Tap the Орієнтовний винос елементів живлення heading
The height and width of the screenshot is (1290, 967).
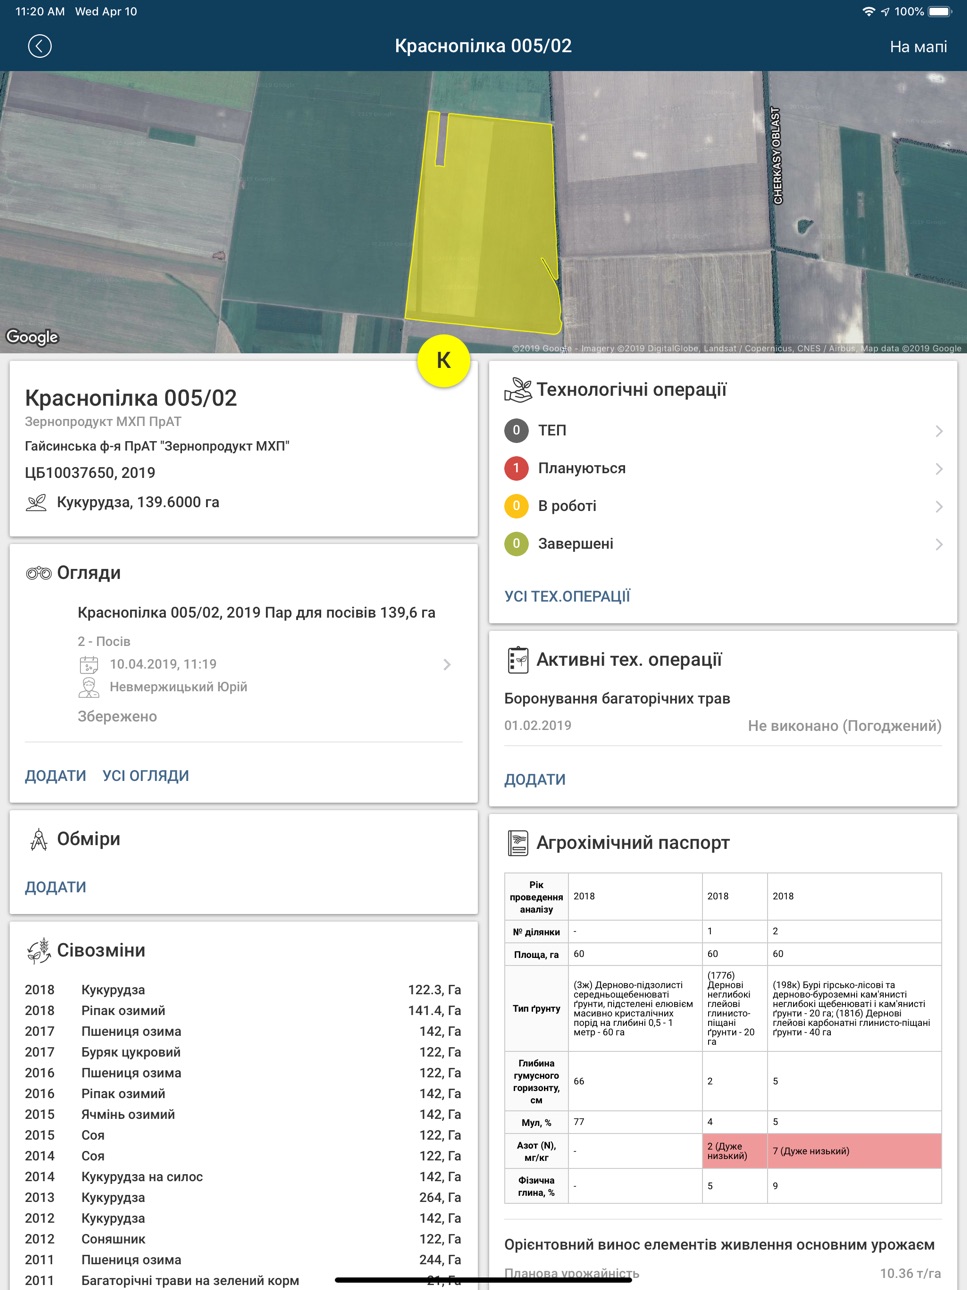pos(720,1245)
